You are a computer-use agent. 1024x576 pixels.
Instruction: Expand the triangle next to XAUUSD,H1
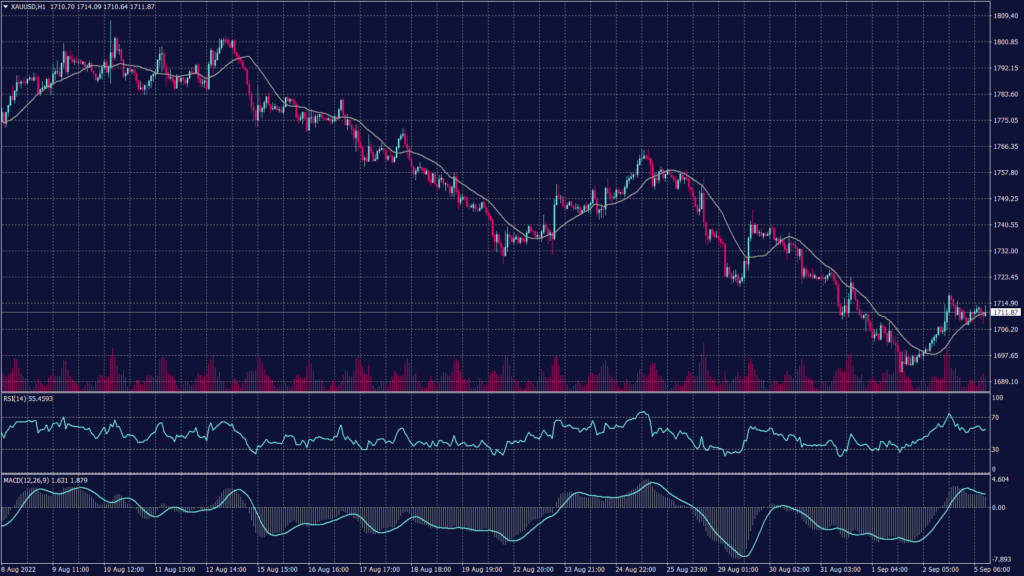pyautogui.click(x=7, y=6)
